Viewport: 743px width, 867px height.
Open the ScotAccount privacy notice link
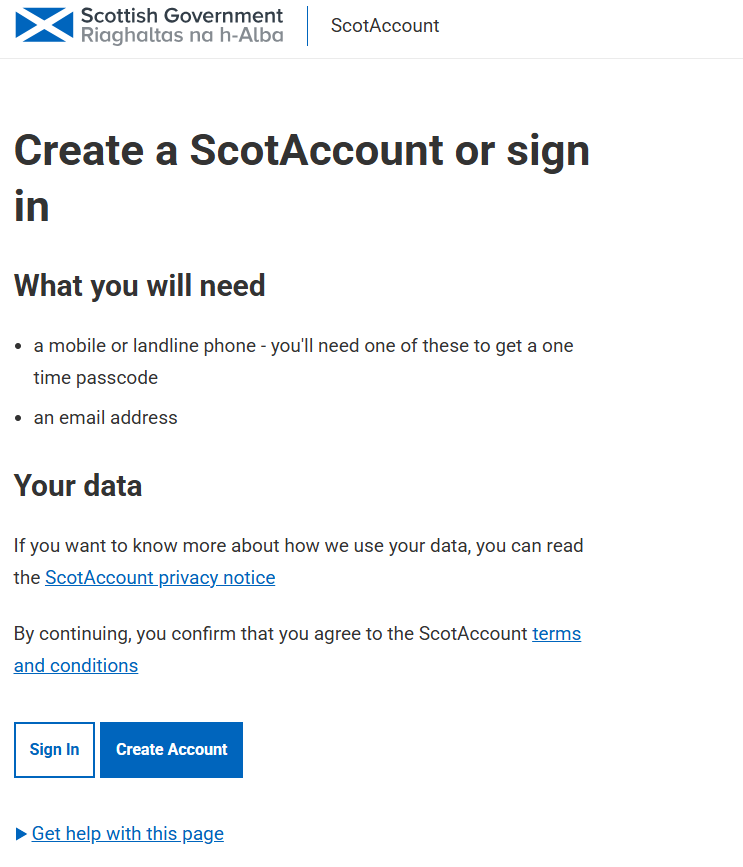[x=160, y=577]
